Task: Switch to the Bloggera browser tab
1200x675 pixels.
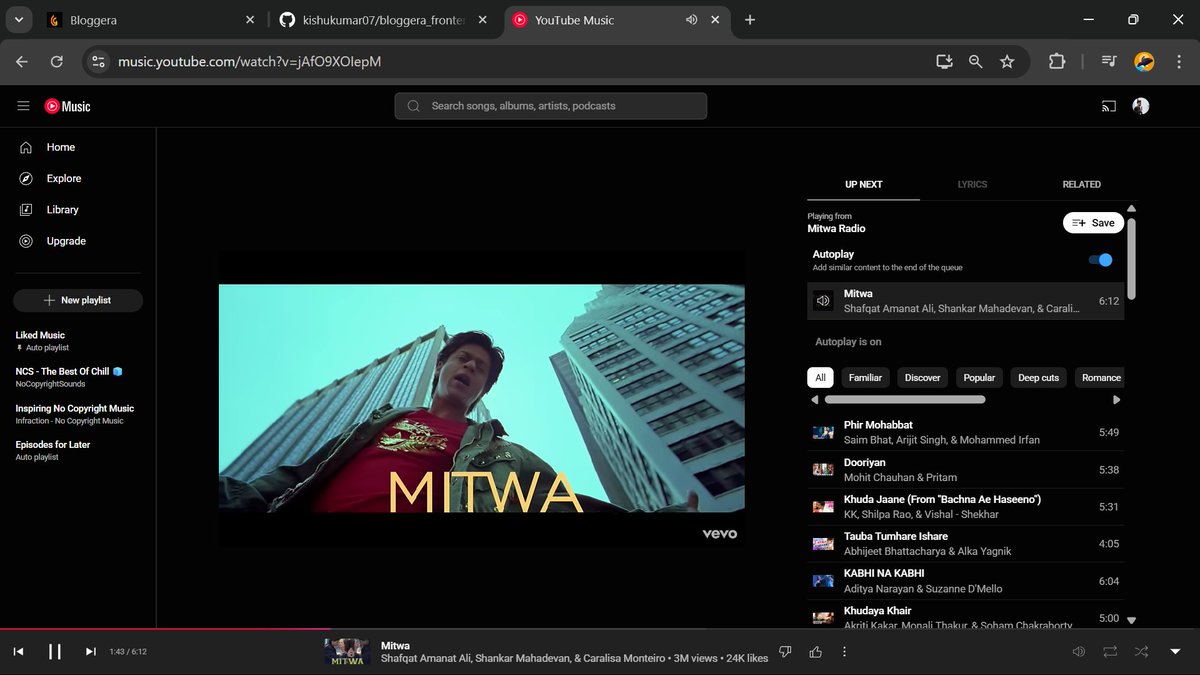Action: [x=150, y=20]
